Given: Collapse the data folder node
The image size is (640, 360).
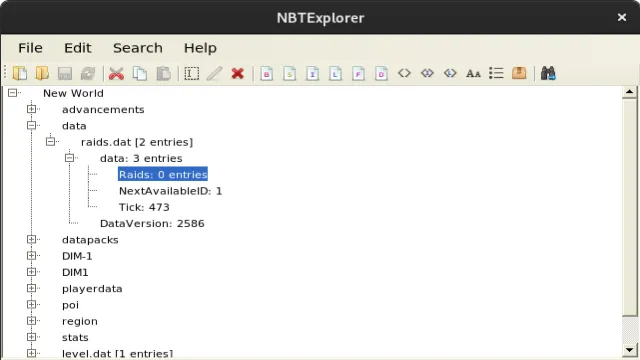Looking at the screenshot, I should point(31,125).
